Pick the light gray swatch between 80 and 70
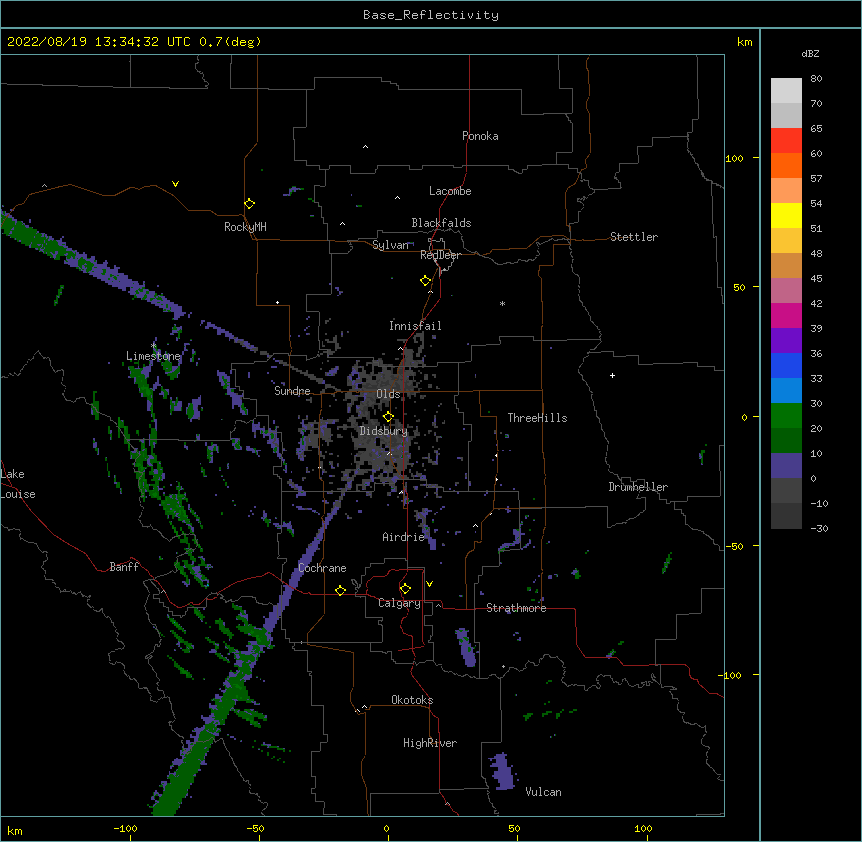This screenshot has width=862, height=842. tap(786, 91)
